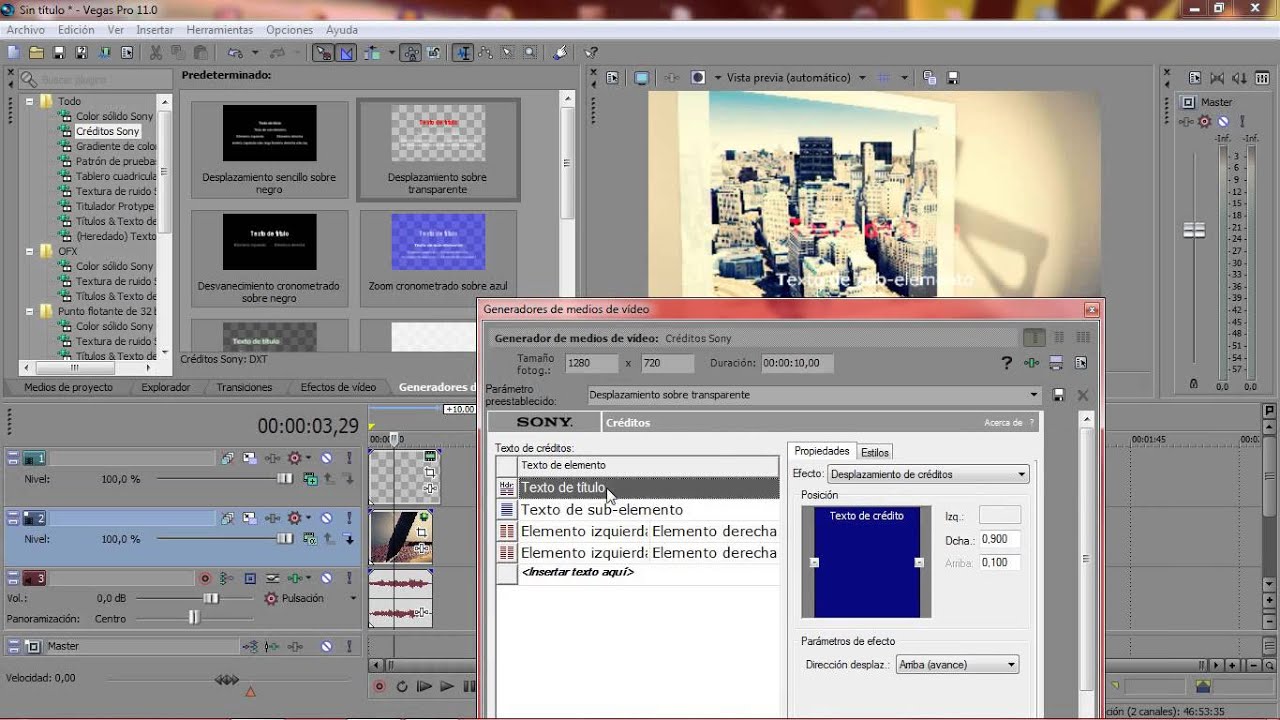
Task: Open the Insertar menu
Action: tap(155, 30)
